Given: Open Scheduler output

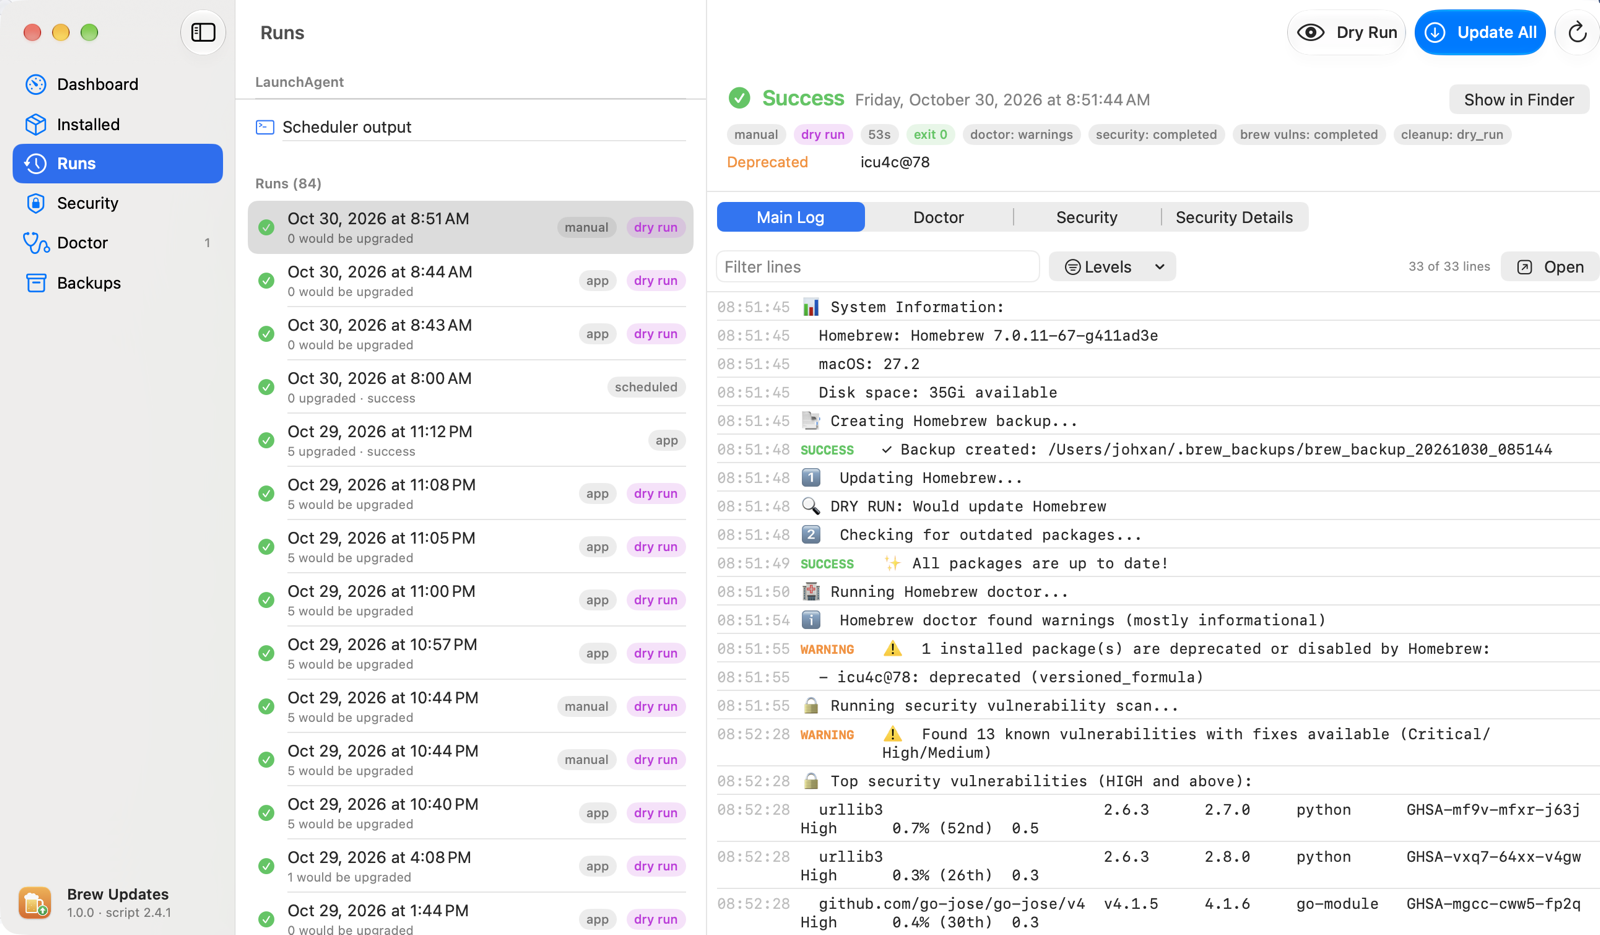Looking at the screenshot, I should tap(471, 127).
